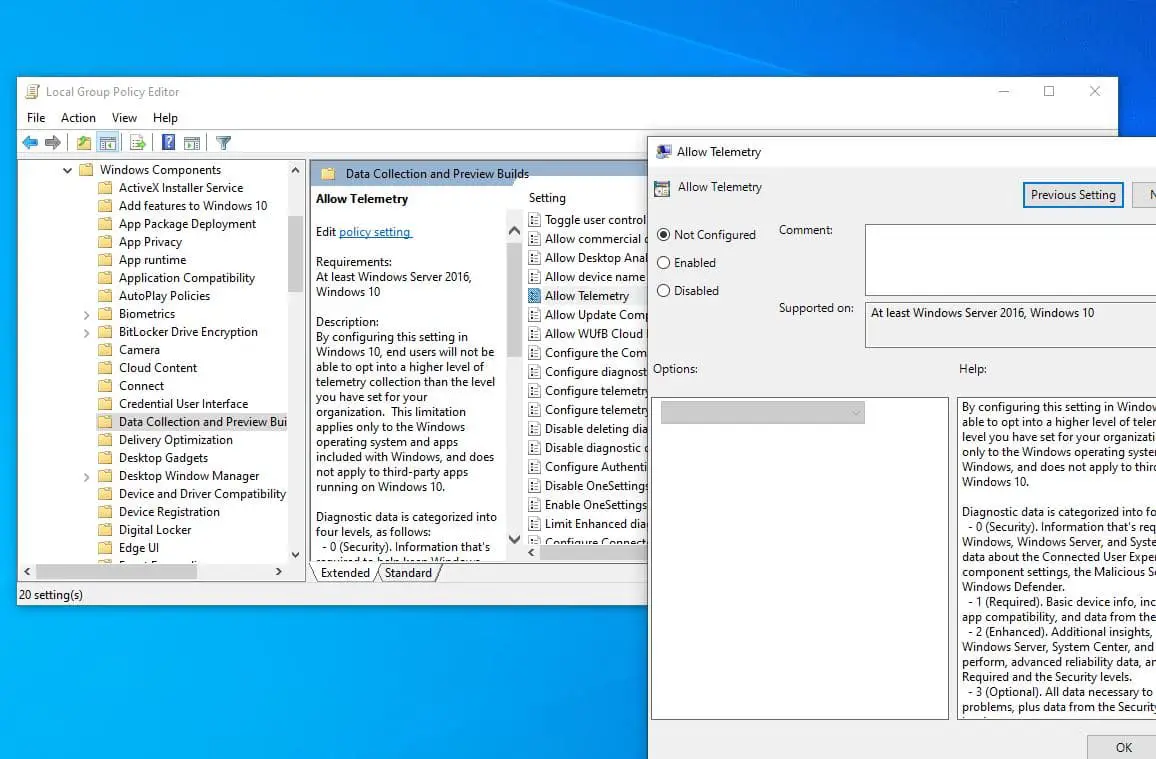Select the Enable OneSettings row
The height and width of the screenshot is (759, 1156).
pos(587,505)
